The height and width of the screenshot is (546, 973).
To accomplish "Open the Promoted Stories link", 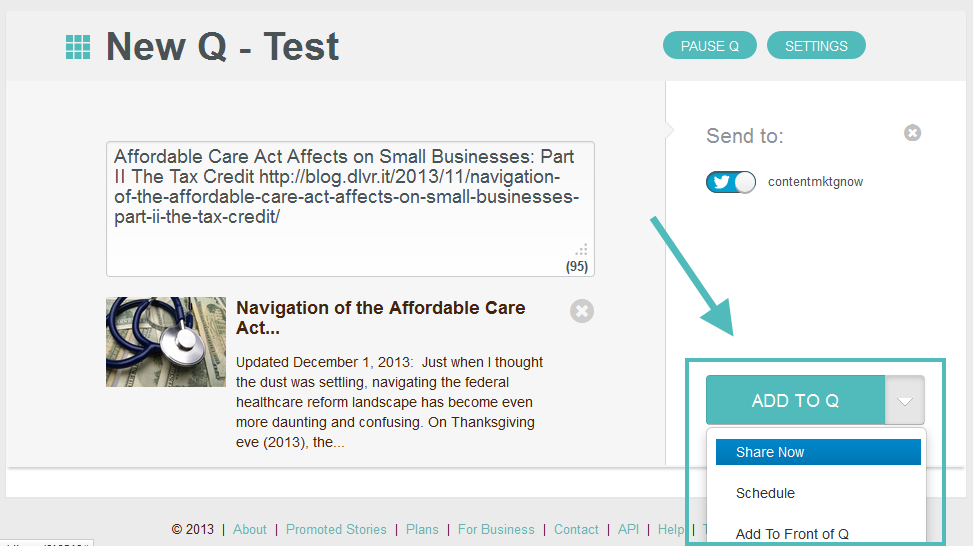I will pos(336,529).
